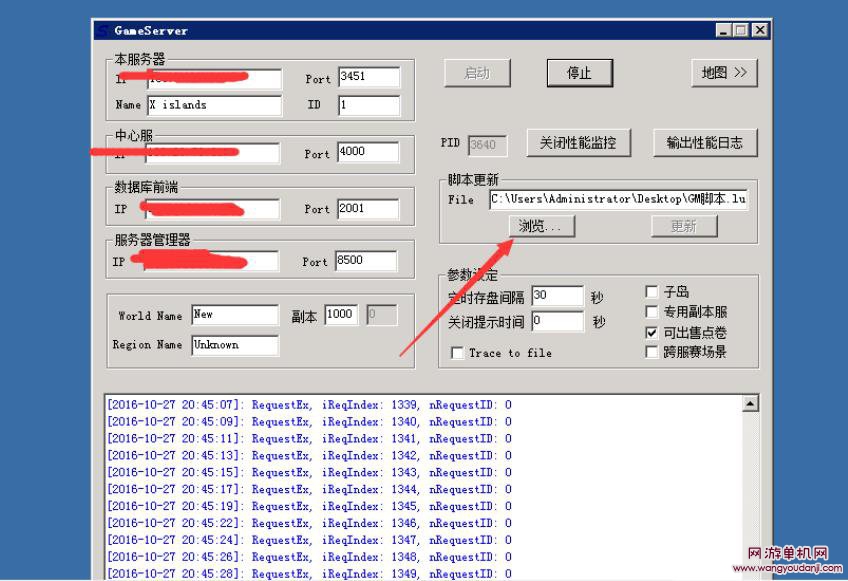848x581 pixels.
Task: Click the 更新 script update button
Action: coord(684,226)
